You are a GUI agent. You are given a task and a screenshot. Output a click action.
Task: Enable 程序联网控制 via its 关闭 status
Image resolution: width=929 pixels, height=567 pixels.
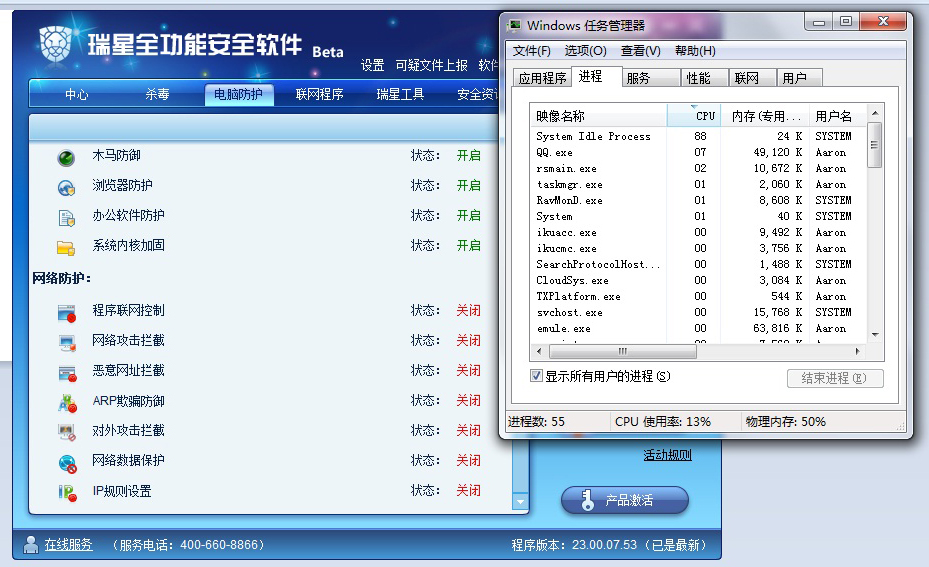pos(468,310)
